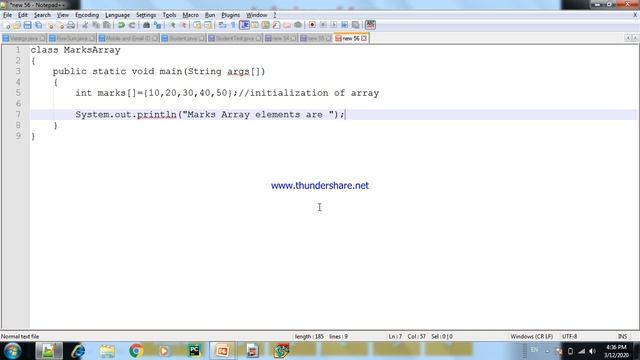Open the Encoding menu
640x360 pixels.
87,15
